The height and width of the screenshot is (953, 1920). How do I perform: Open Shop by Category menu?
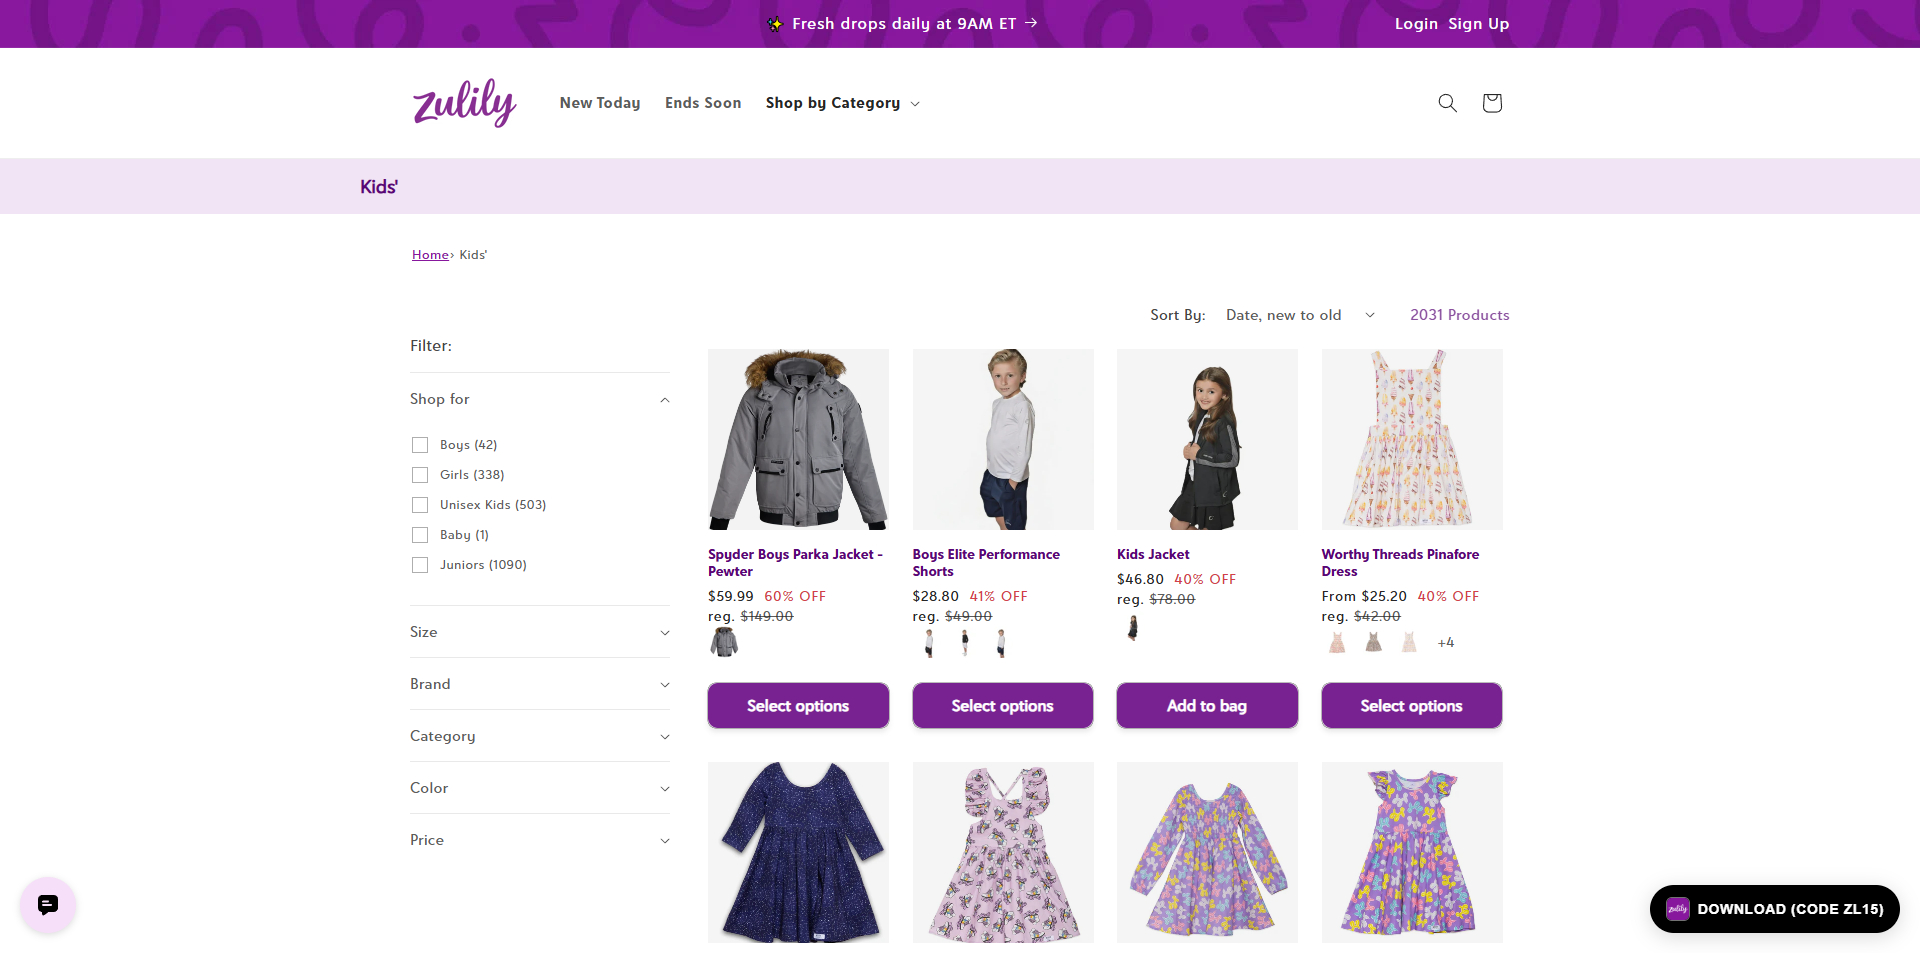(842, 103)
